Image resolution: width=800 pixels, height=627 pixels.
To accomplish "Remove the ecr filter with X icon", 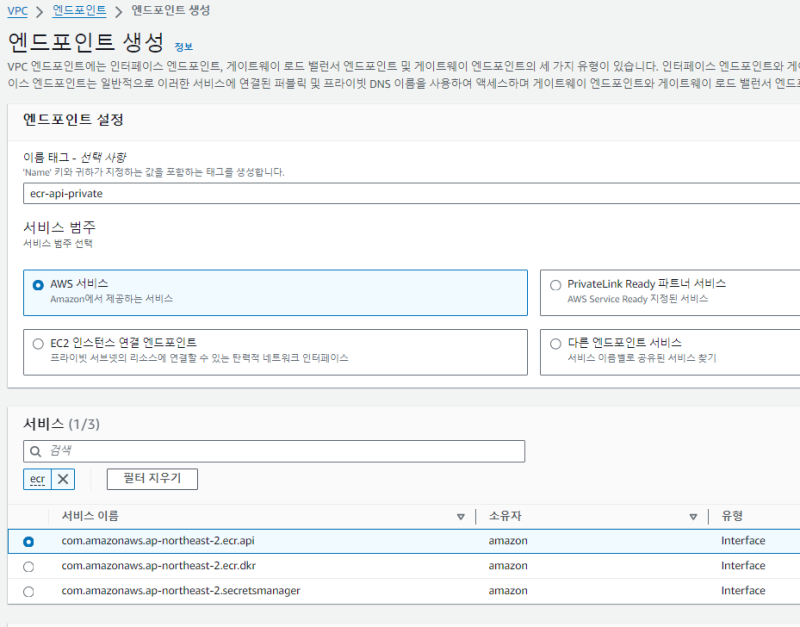I will [x=63, y=479].
